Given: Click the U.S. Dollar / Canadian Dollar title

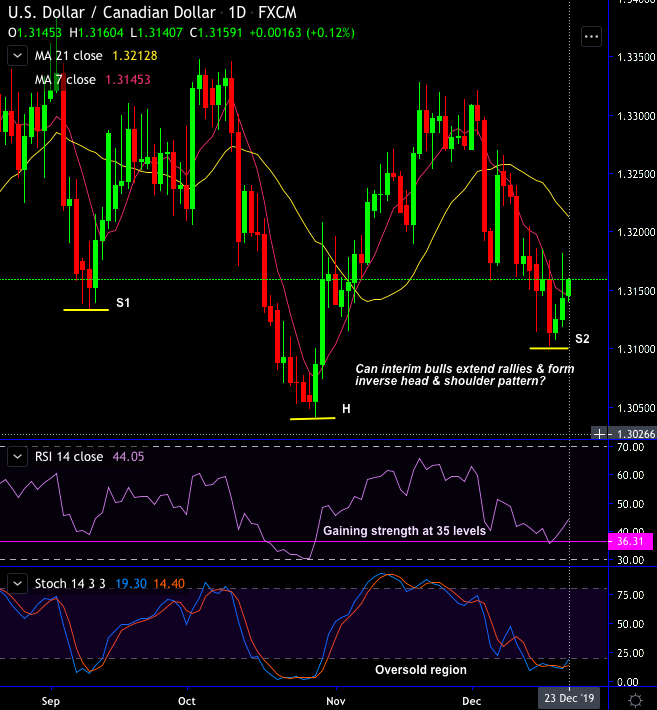Looking at the screenshot, I should tap(112, 13).
